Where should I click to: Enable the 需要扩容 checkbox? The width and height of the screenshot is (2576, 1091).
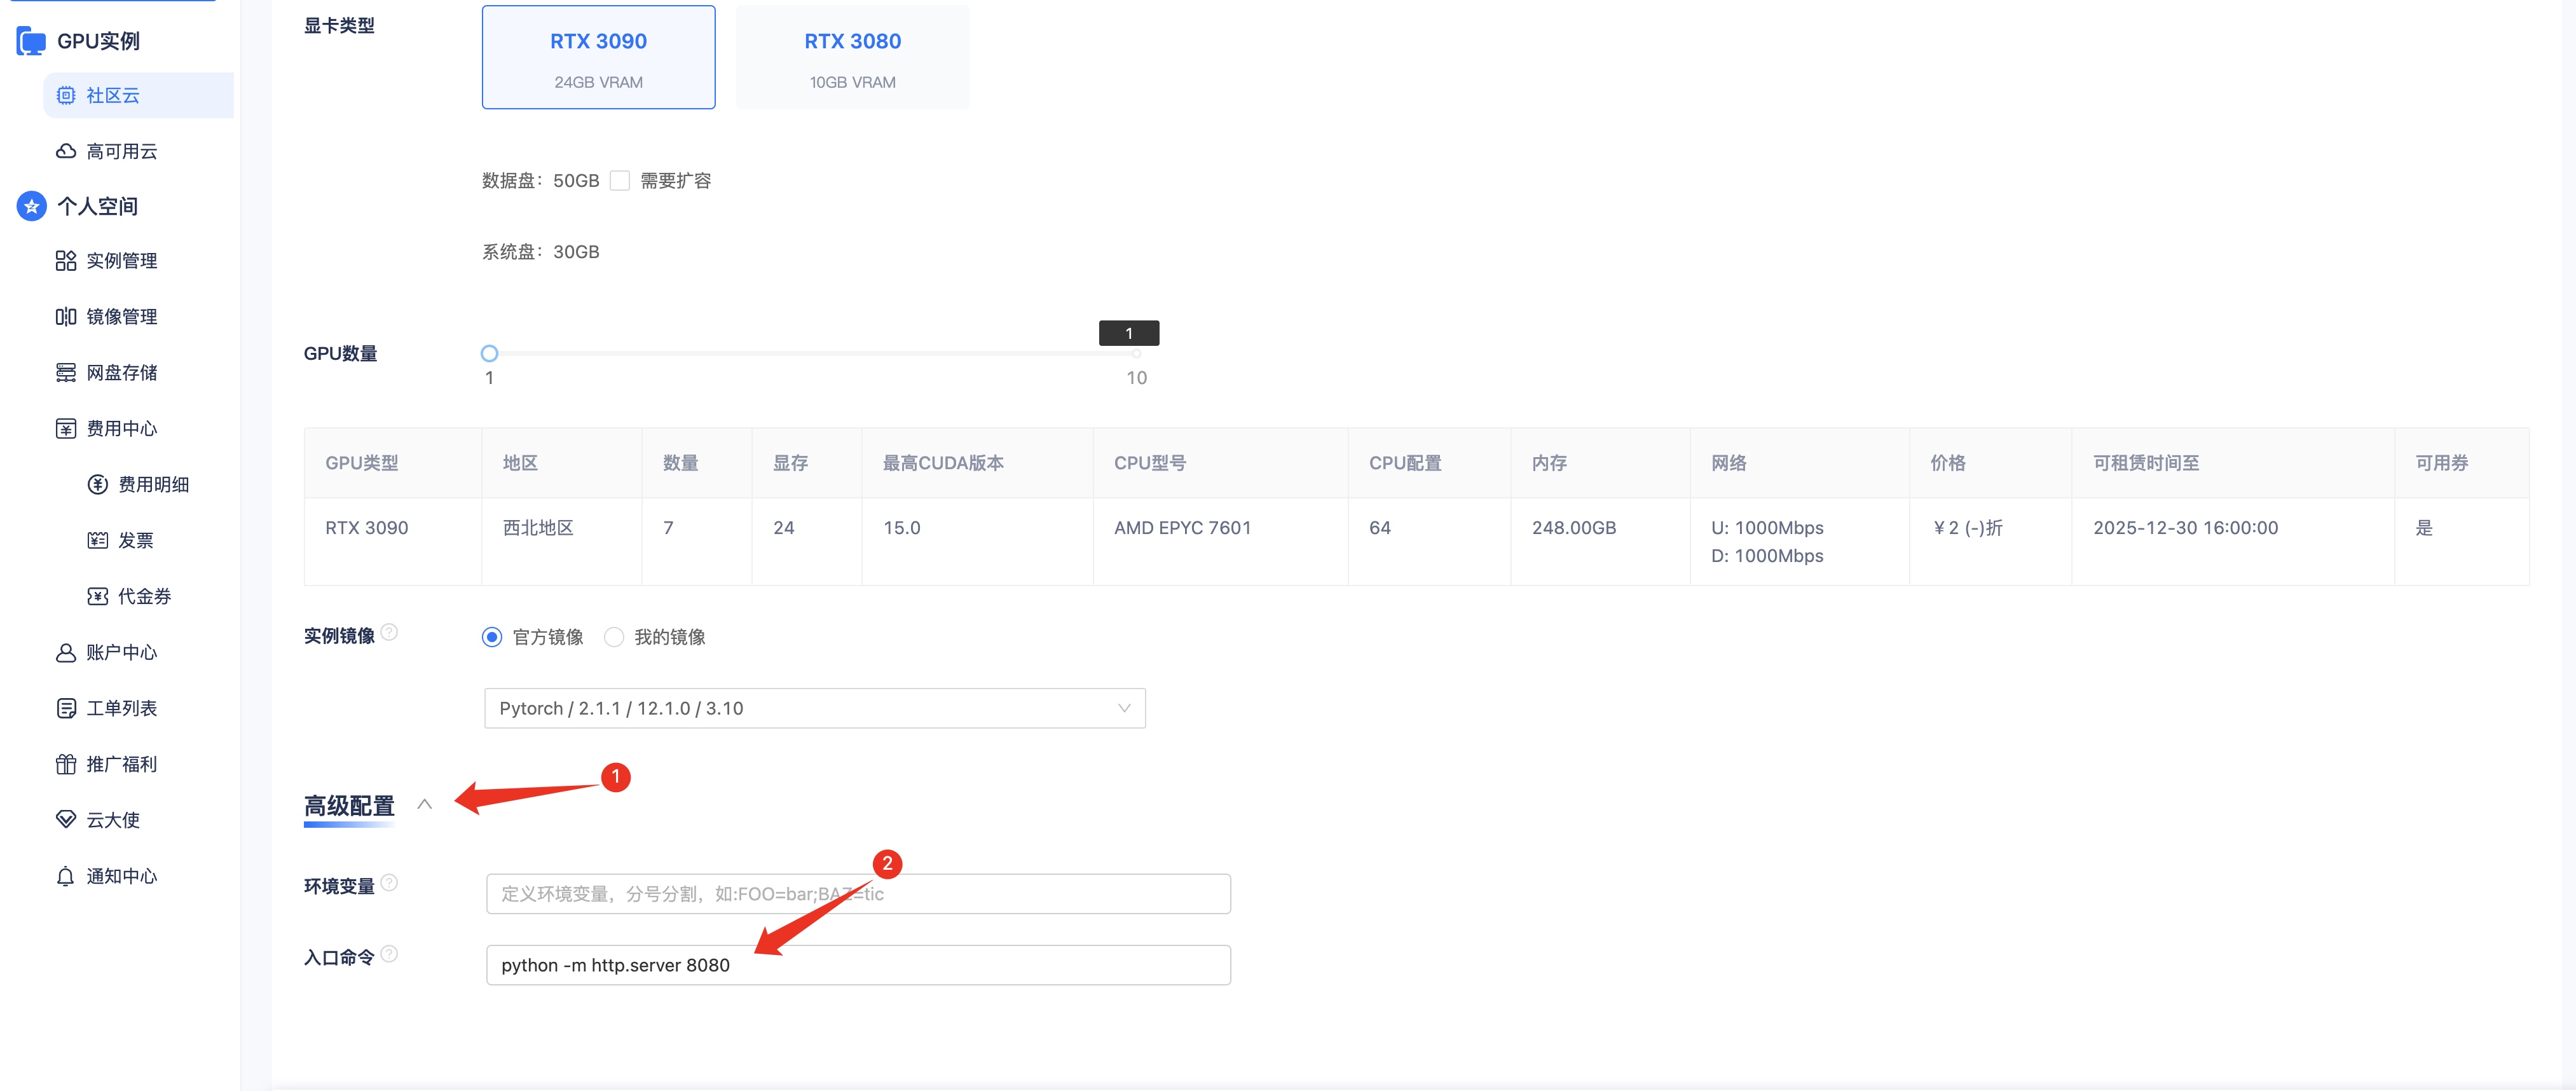coord(620,181)
